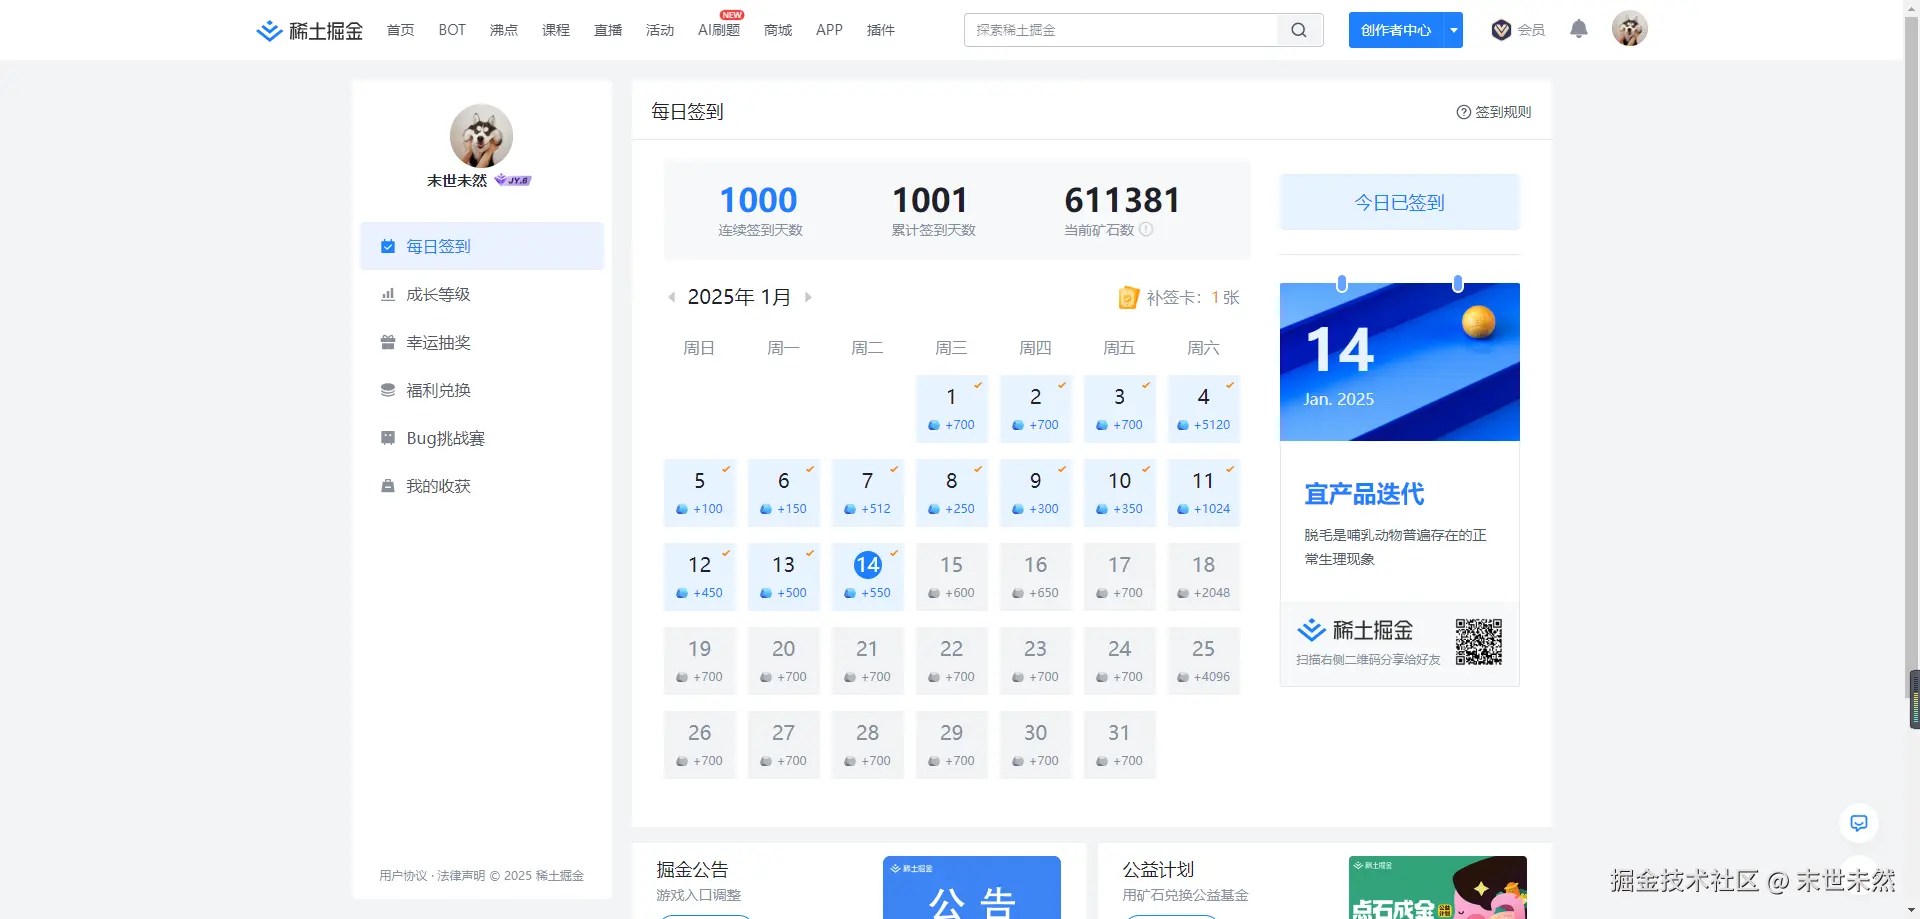Select the 每日签到 calendar icon in sidebar

tap(387, 246)
